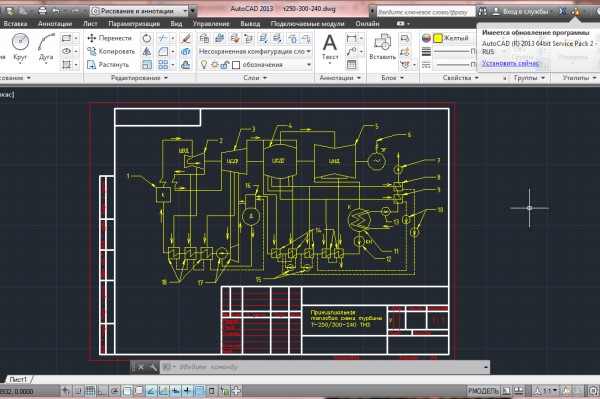Image resolution: width=600 pixels, height=399 pixels.
Task: Select the Arc (Дуга) drawing tool
Action: (46, 47)
